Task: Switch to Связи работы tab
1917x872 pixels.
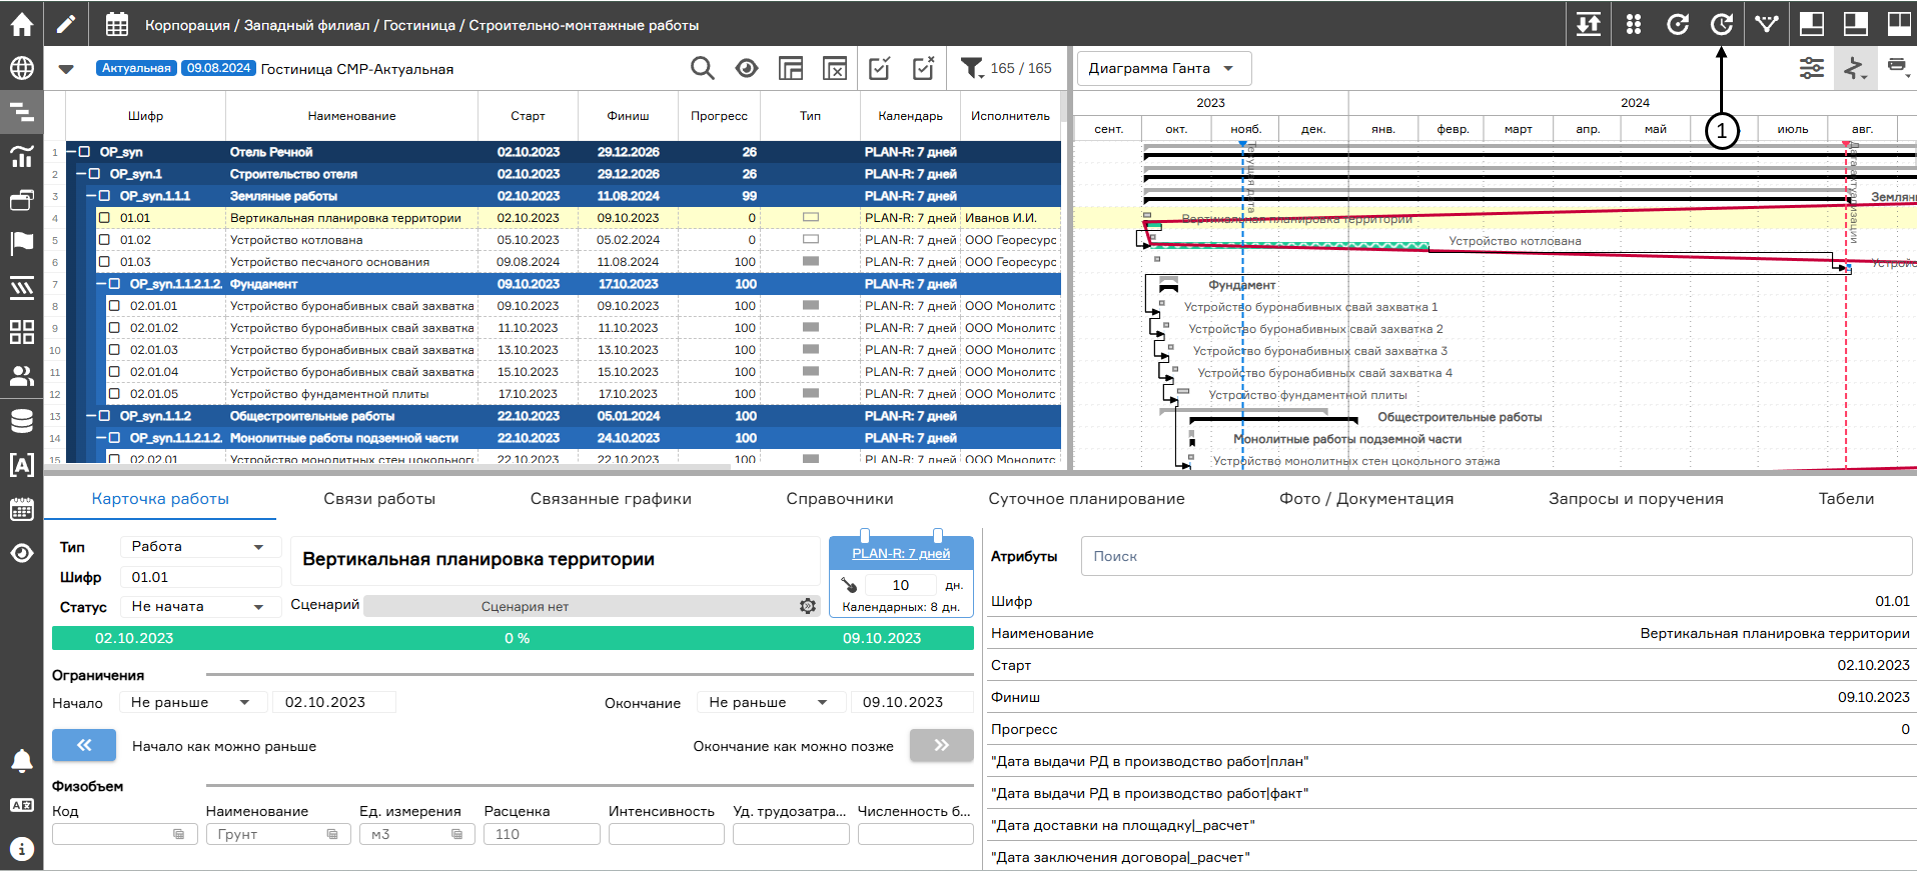Action: click(379, 499)
